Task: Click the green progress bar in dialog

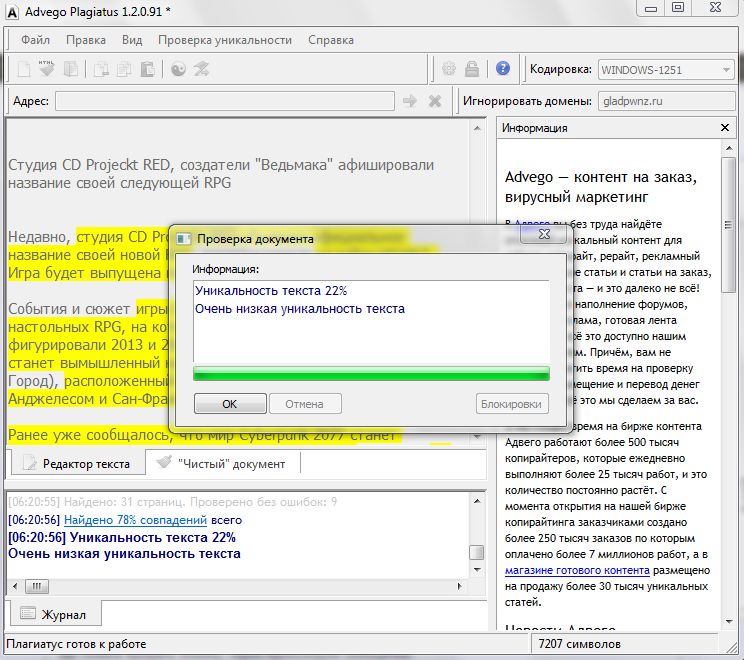Action: tap(371, 374)
